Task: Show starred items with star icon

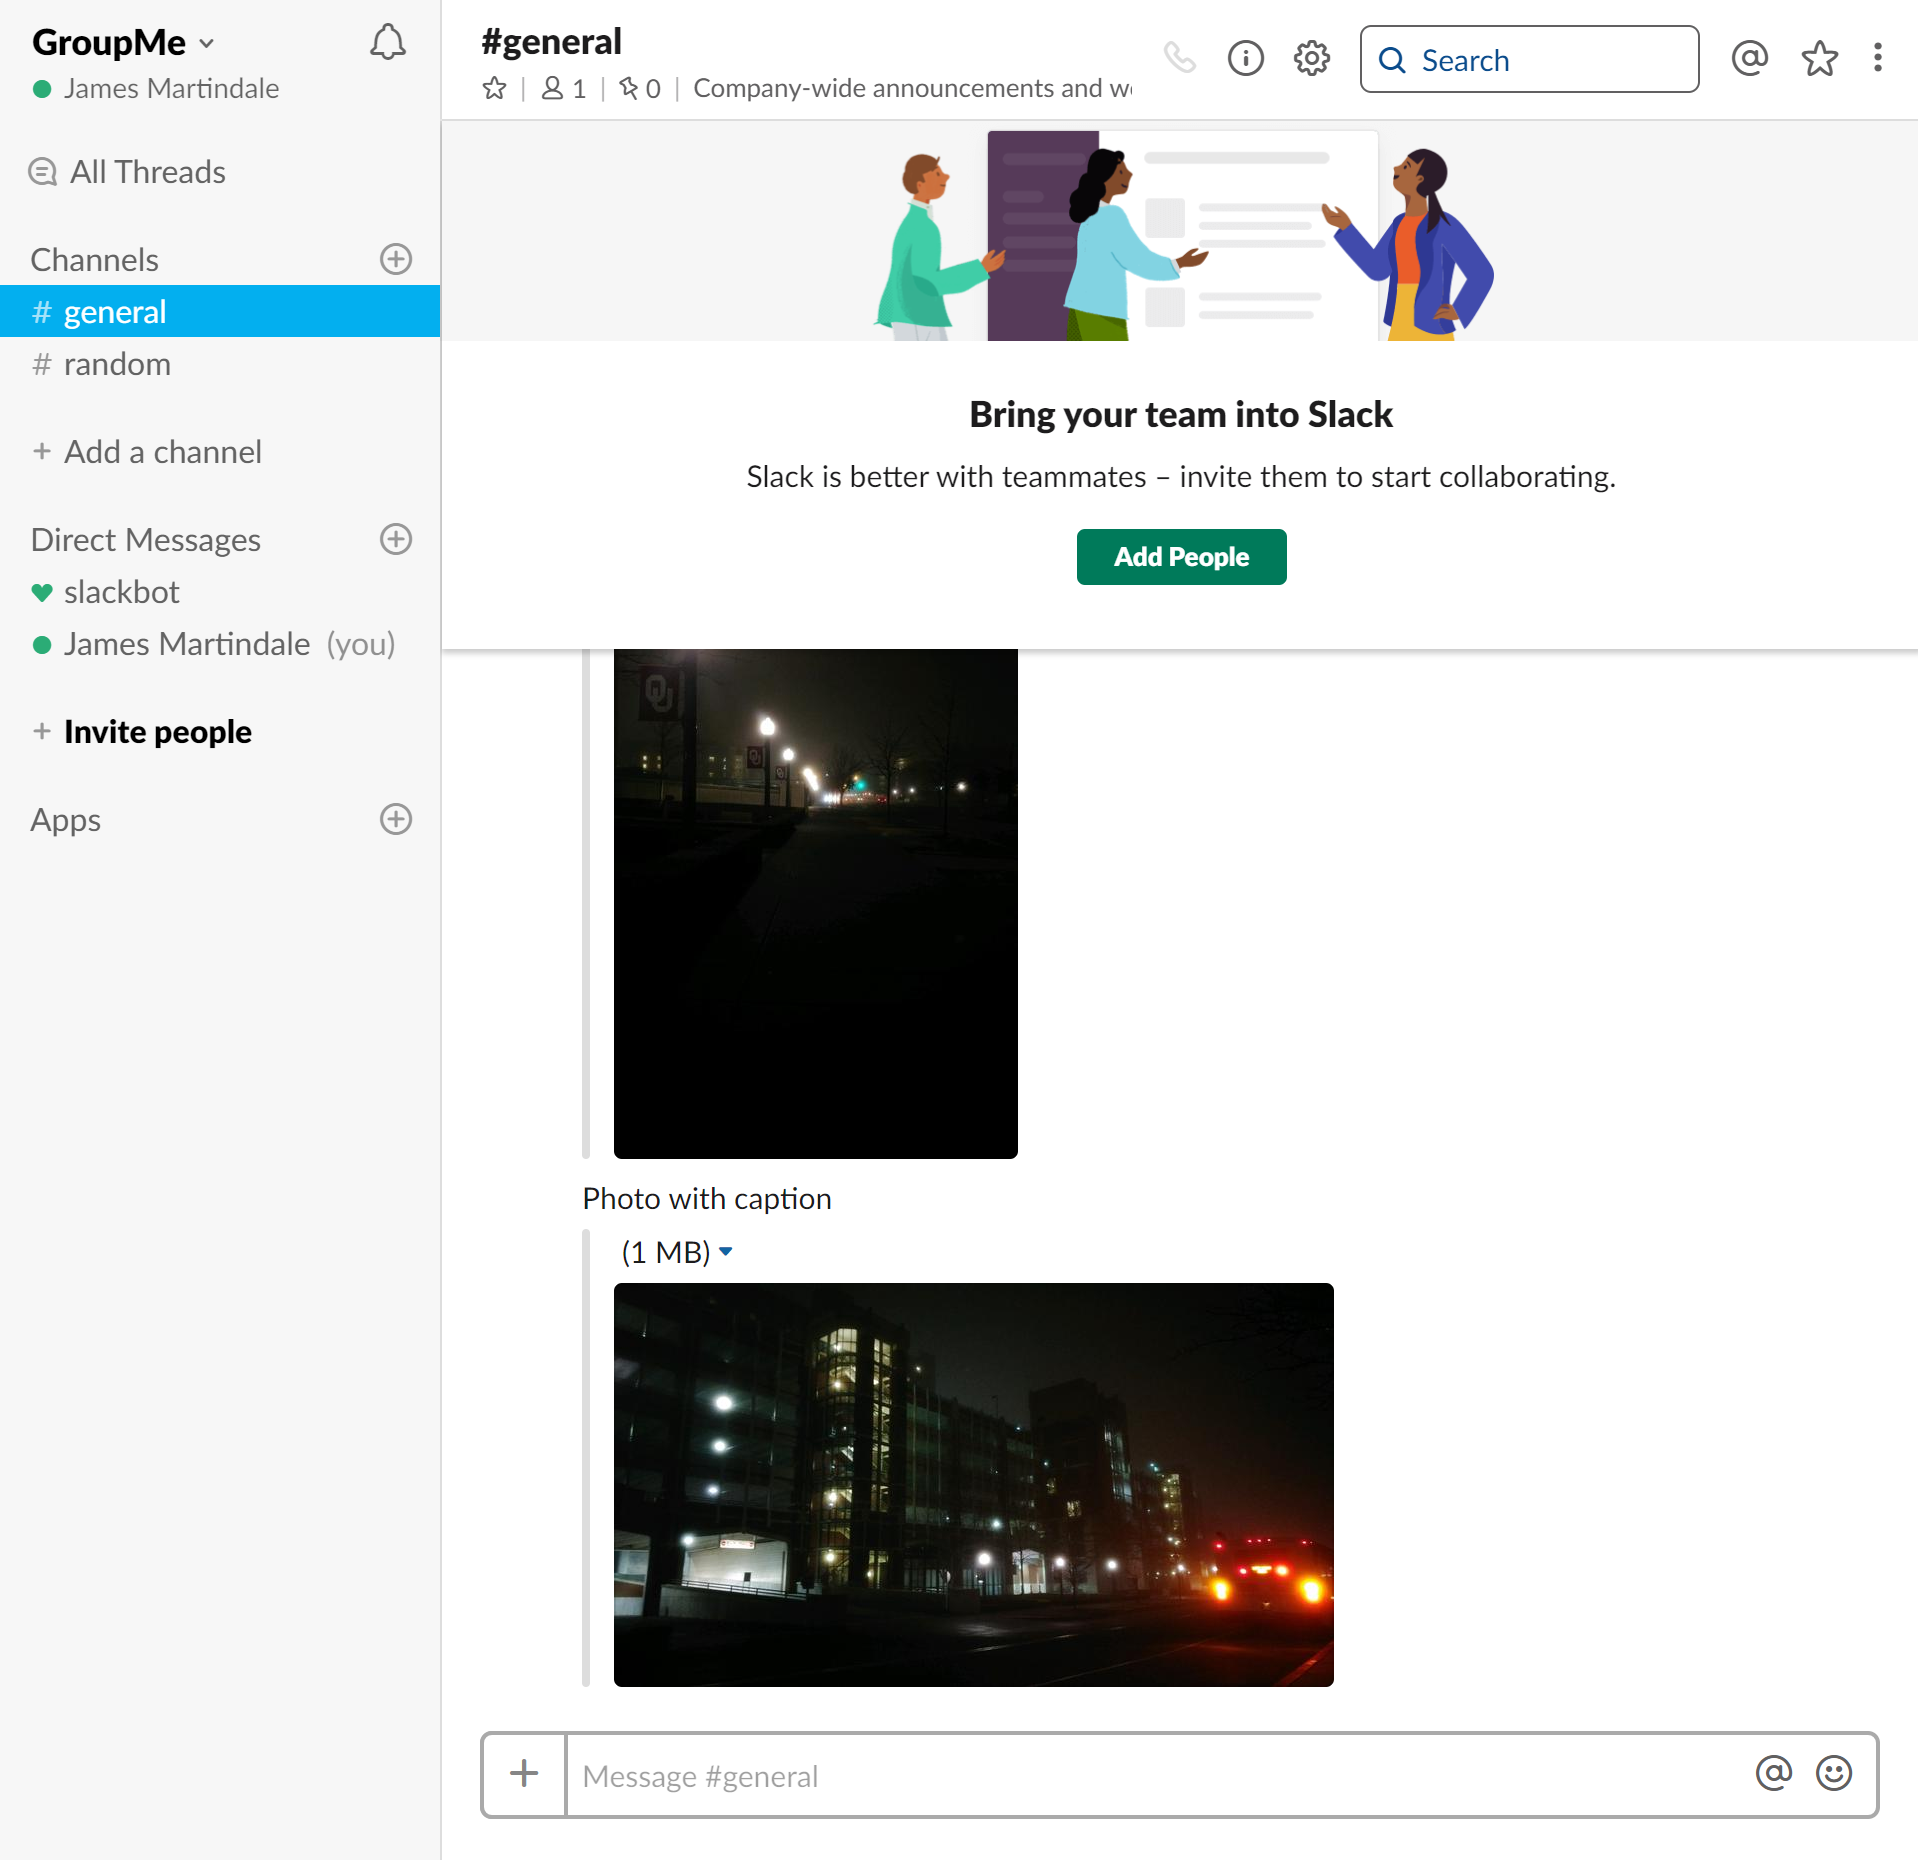Action: tap(1820, 59)
